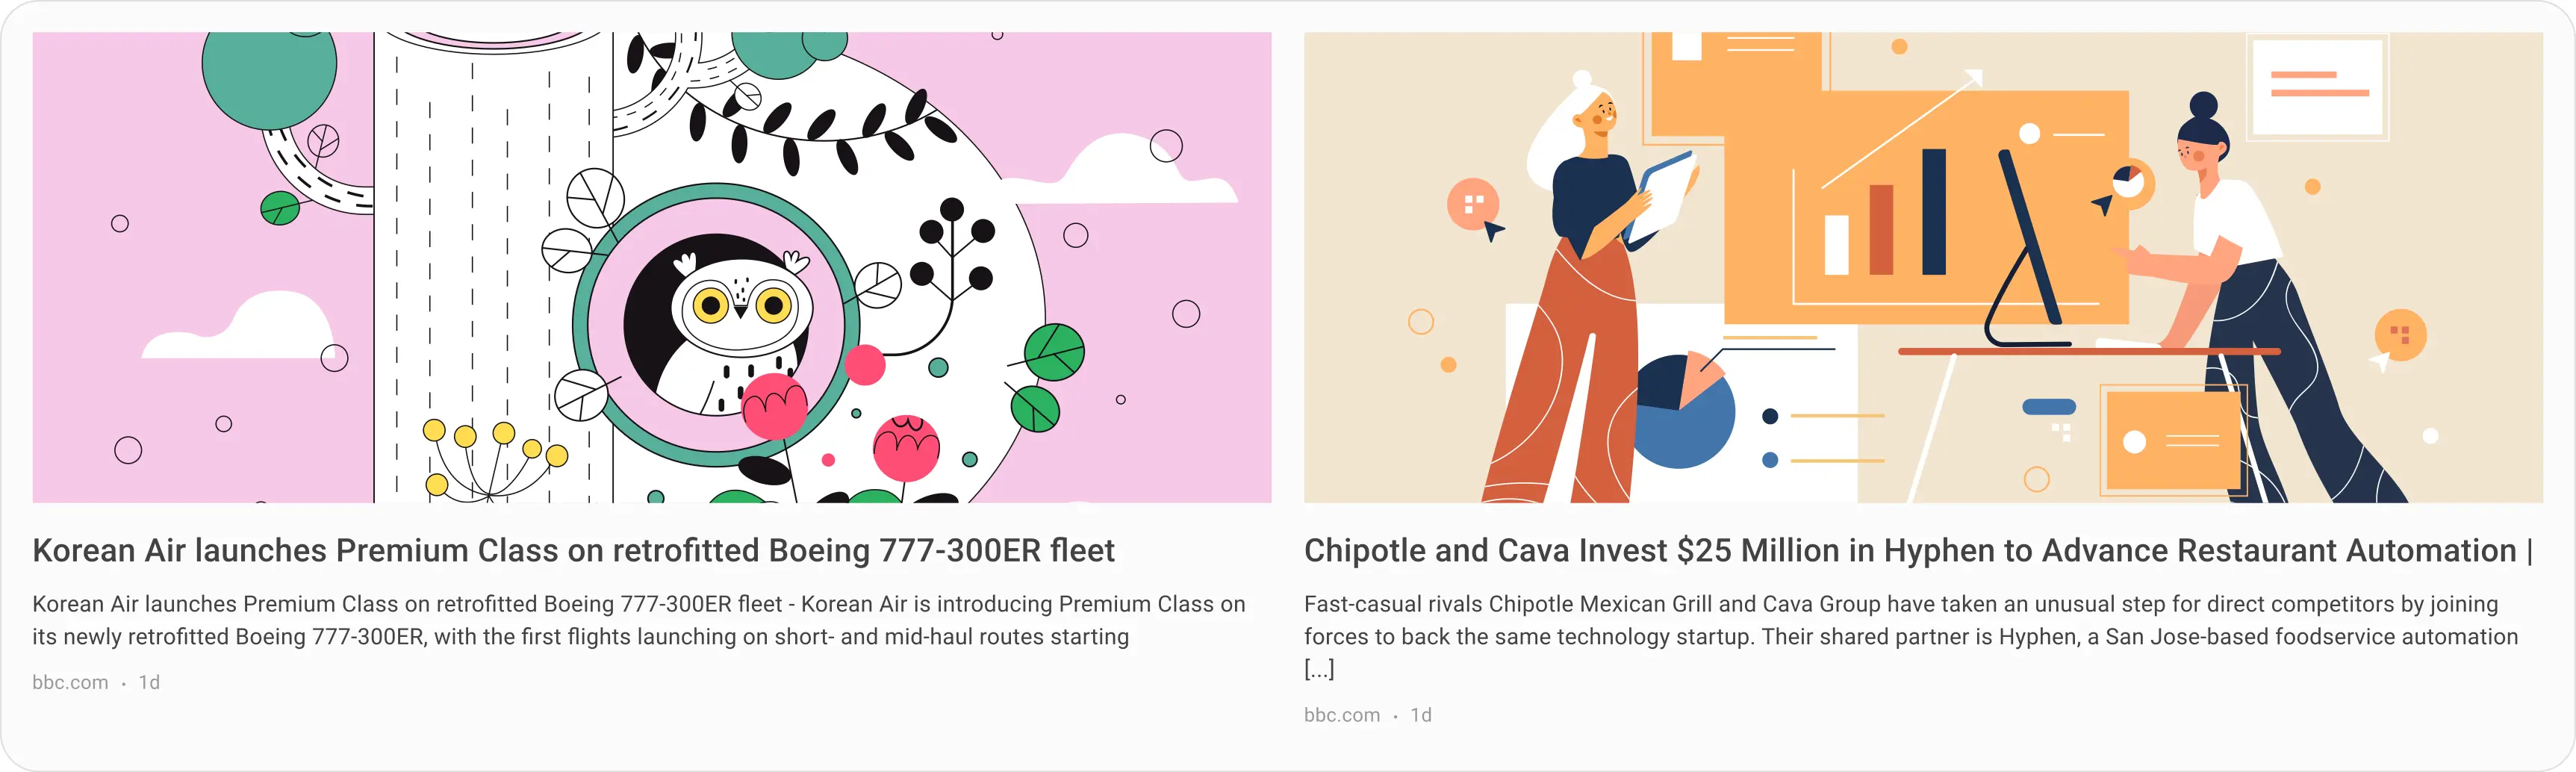Click the orange chat bubble near white-haired woman
Screen dimensions: 2576x772
click(x=1473, y=205)
